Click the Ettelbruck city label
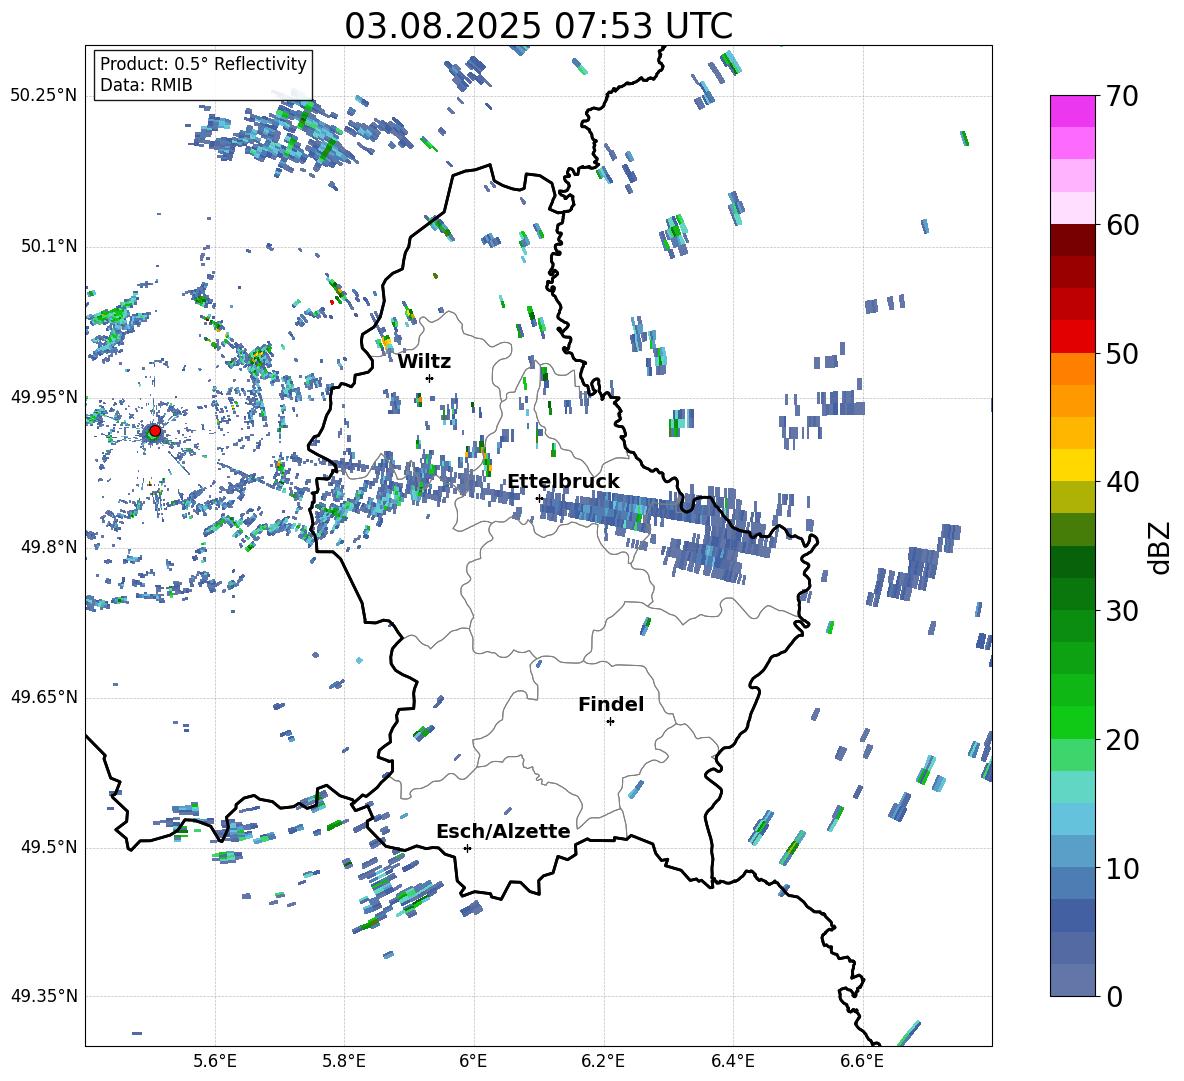Viewport: 1184px width, 1081px height. (x=563, y=482)
